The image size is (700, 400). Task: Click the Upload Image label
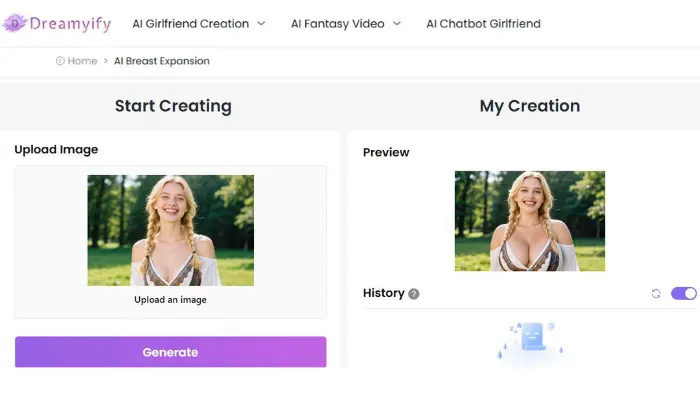(x=56, y=150)
